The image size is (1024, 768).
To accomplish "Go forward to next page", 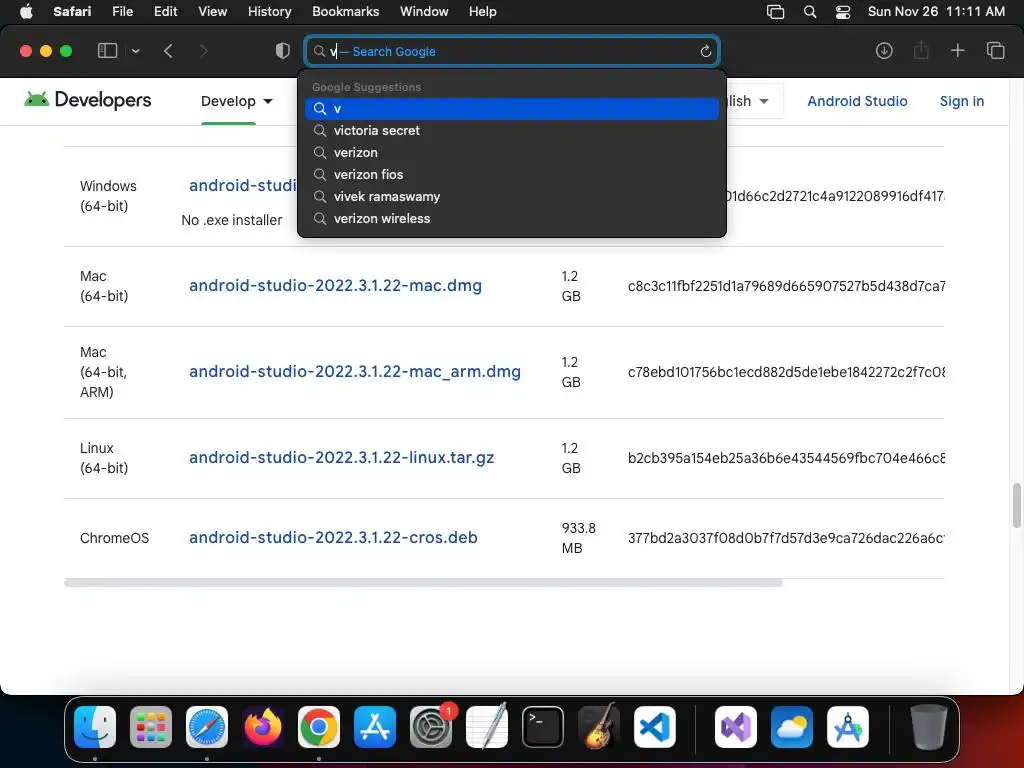I will tap(204, 51).
